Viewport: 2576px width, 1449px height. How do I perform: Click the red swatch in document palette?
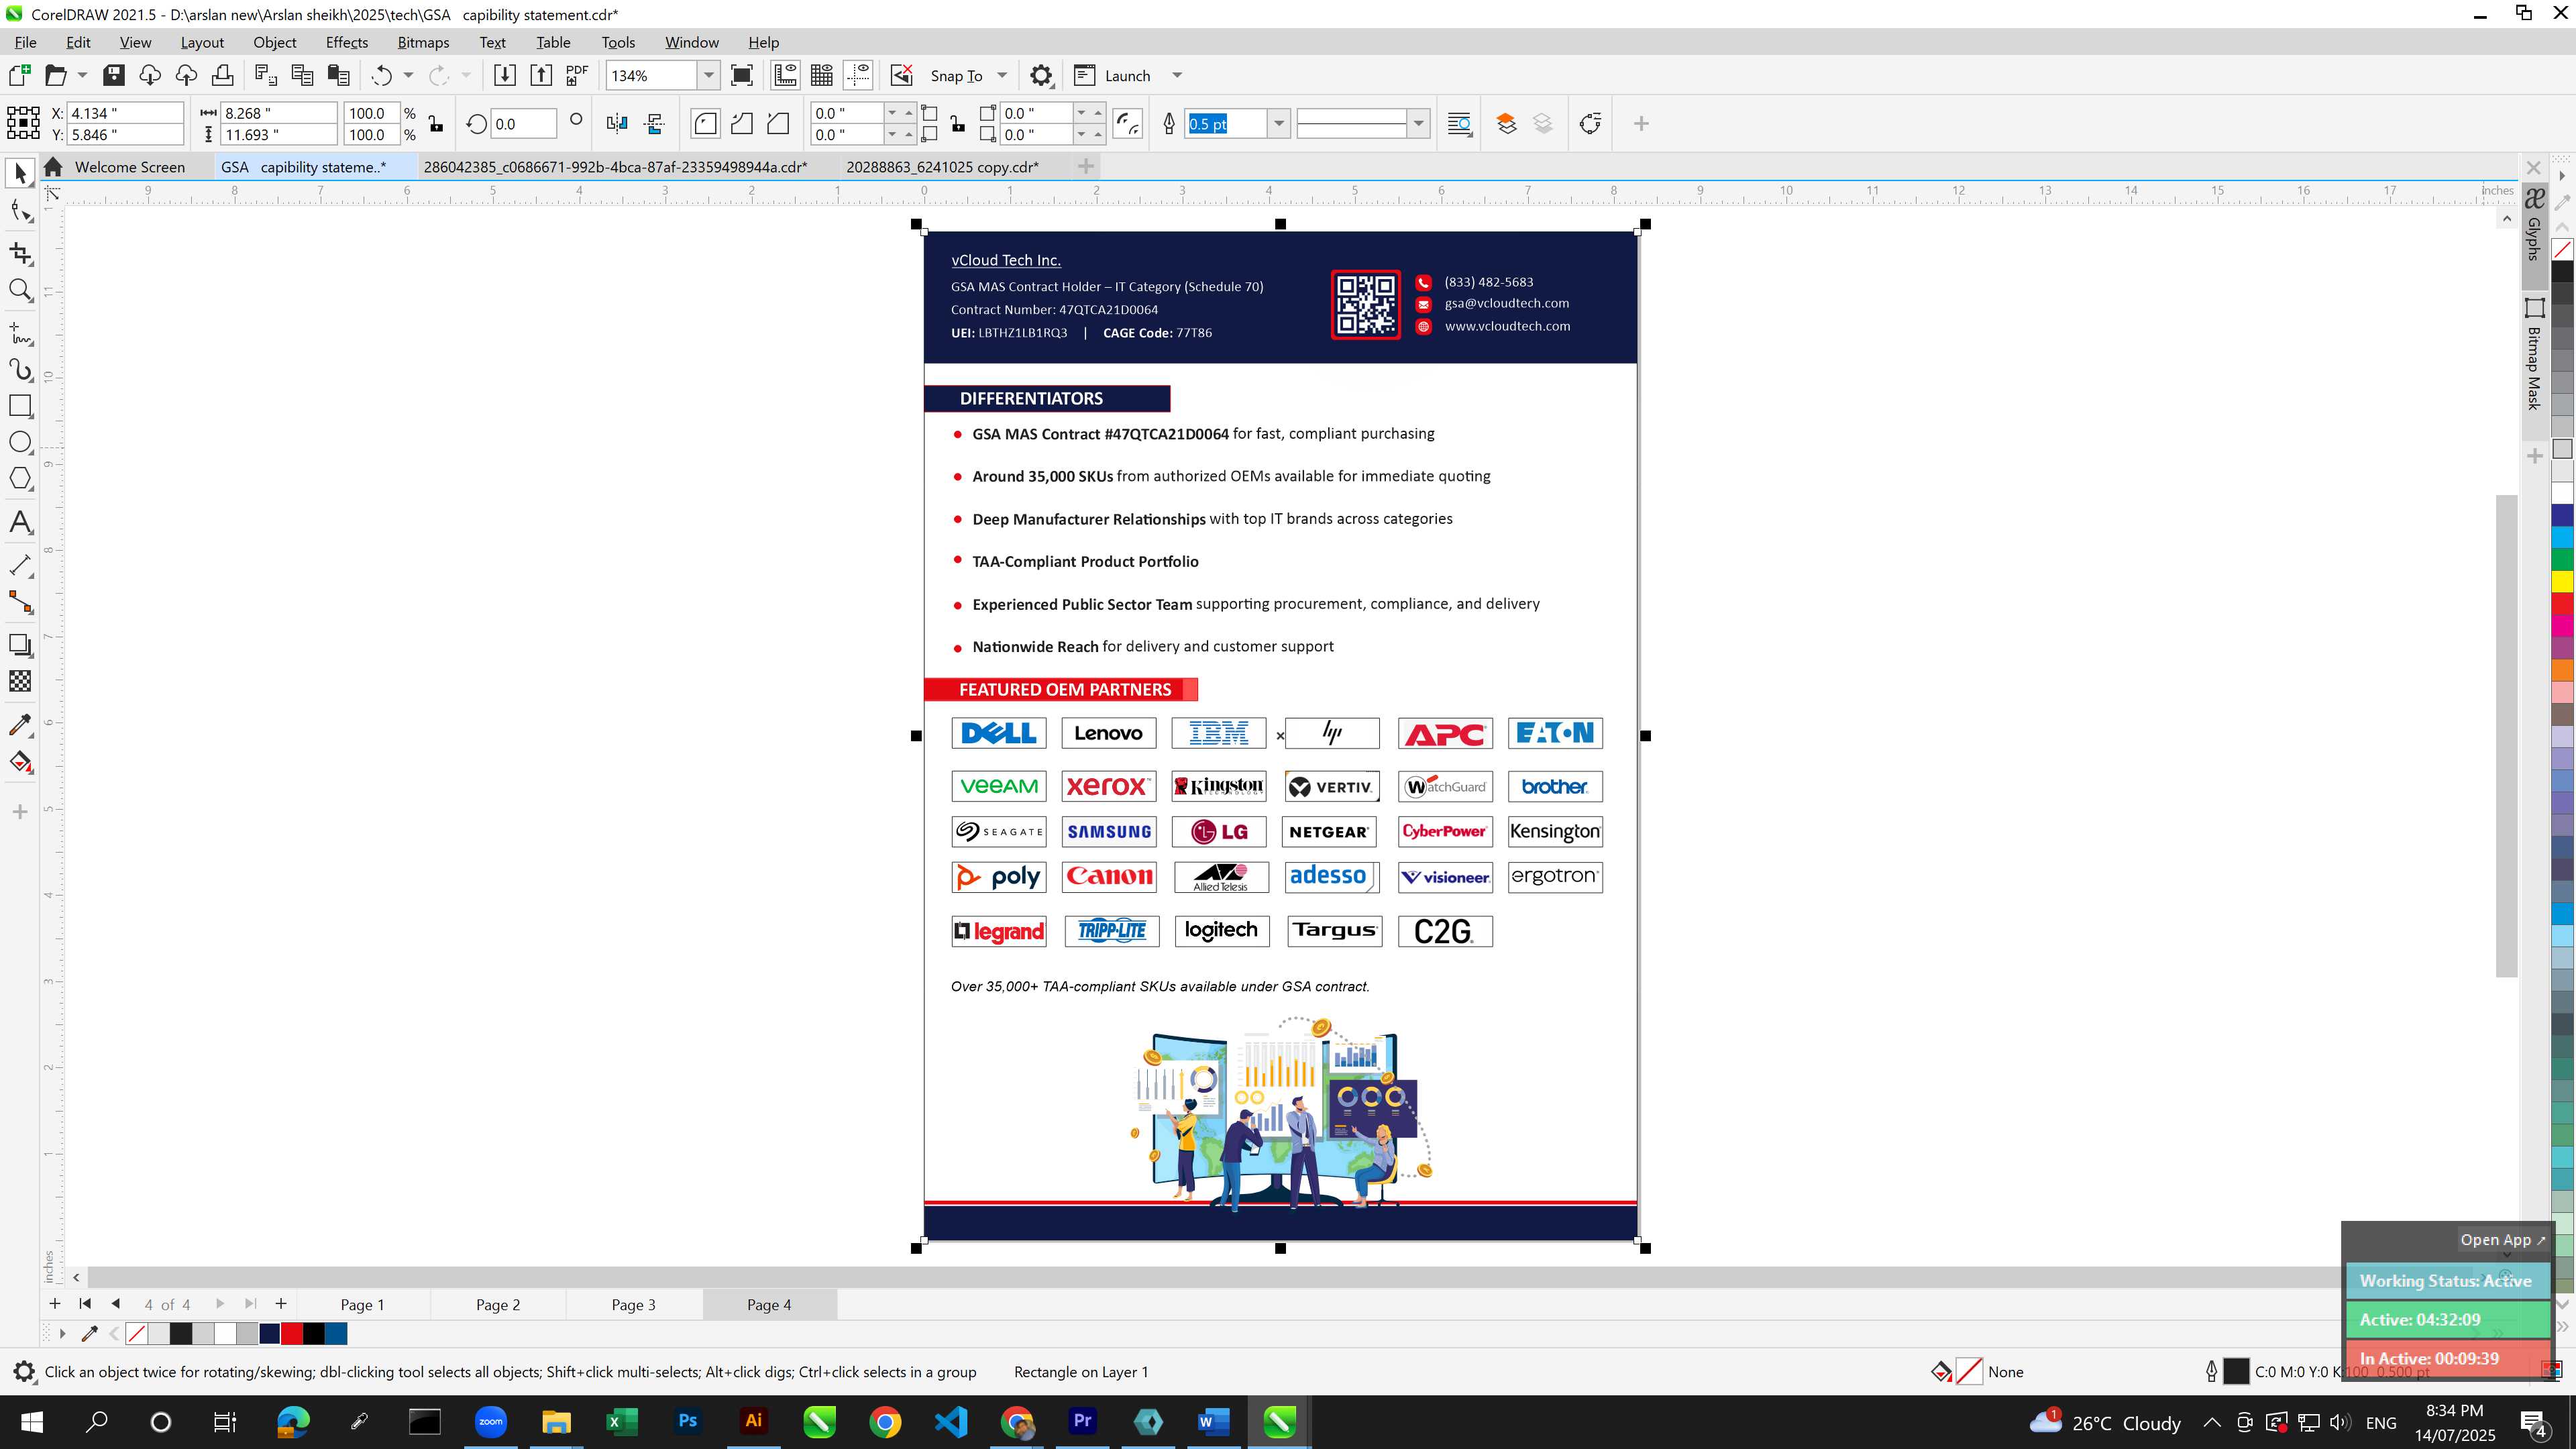[292, 1333]
